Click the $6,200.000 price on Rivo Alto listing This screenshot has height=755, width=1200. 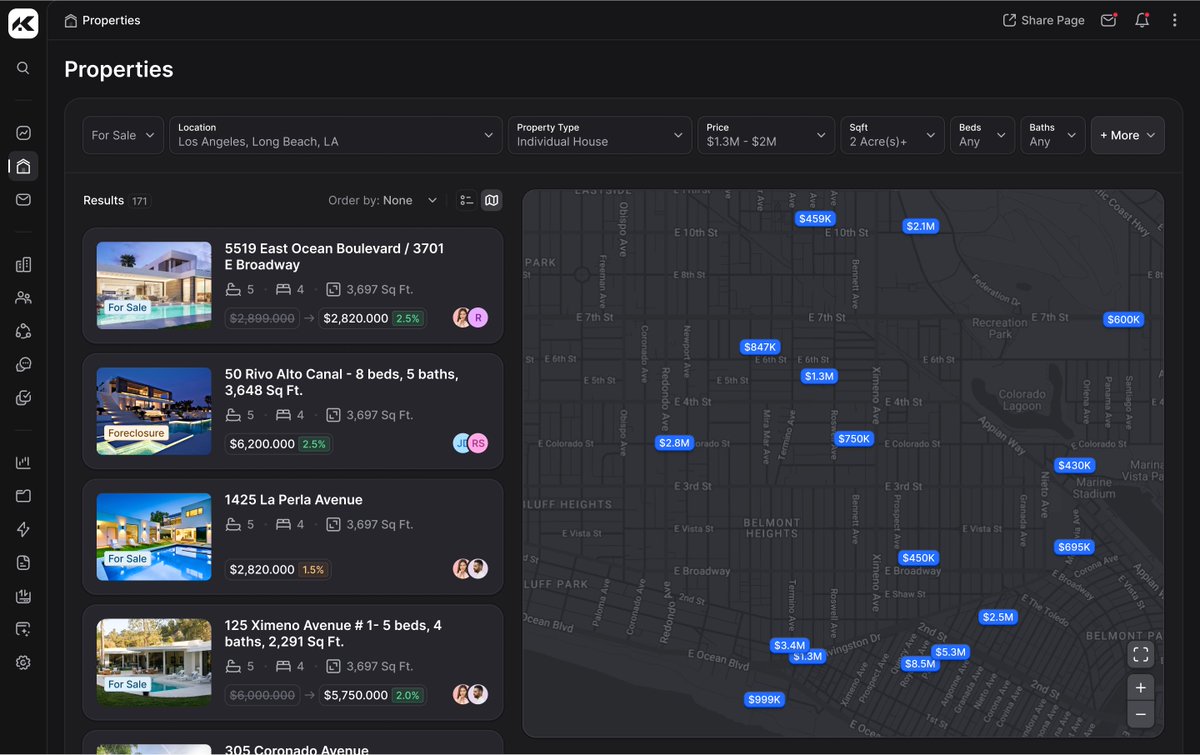(x=262, y=443)
